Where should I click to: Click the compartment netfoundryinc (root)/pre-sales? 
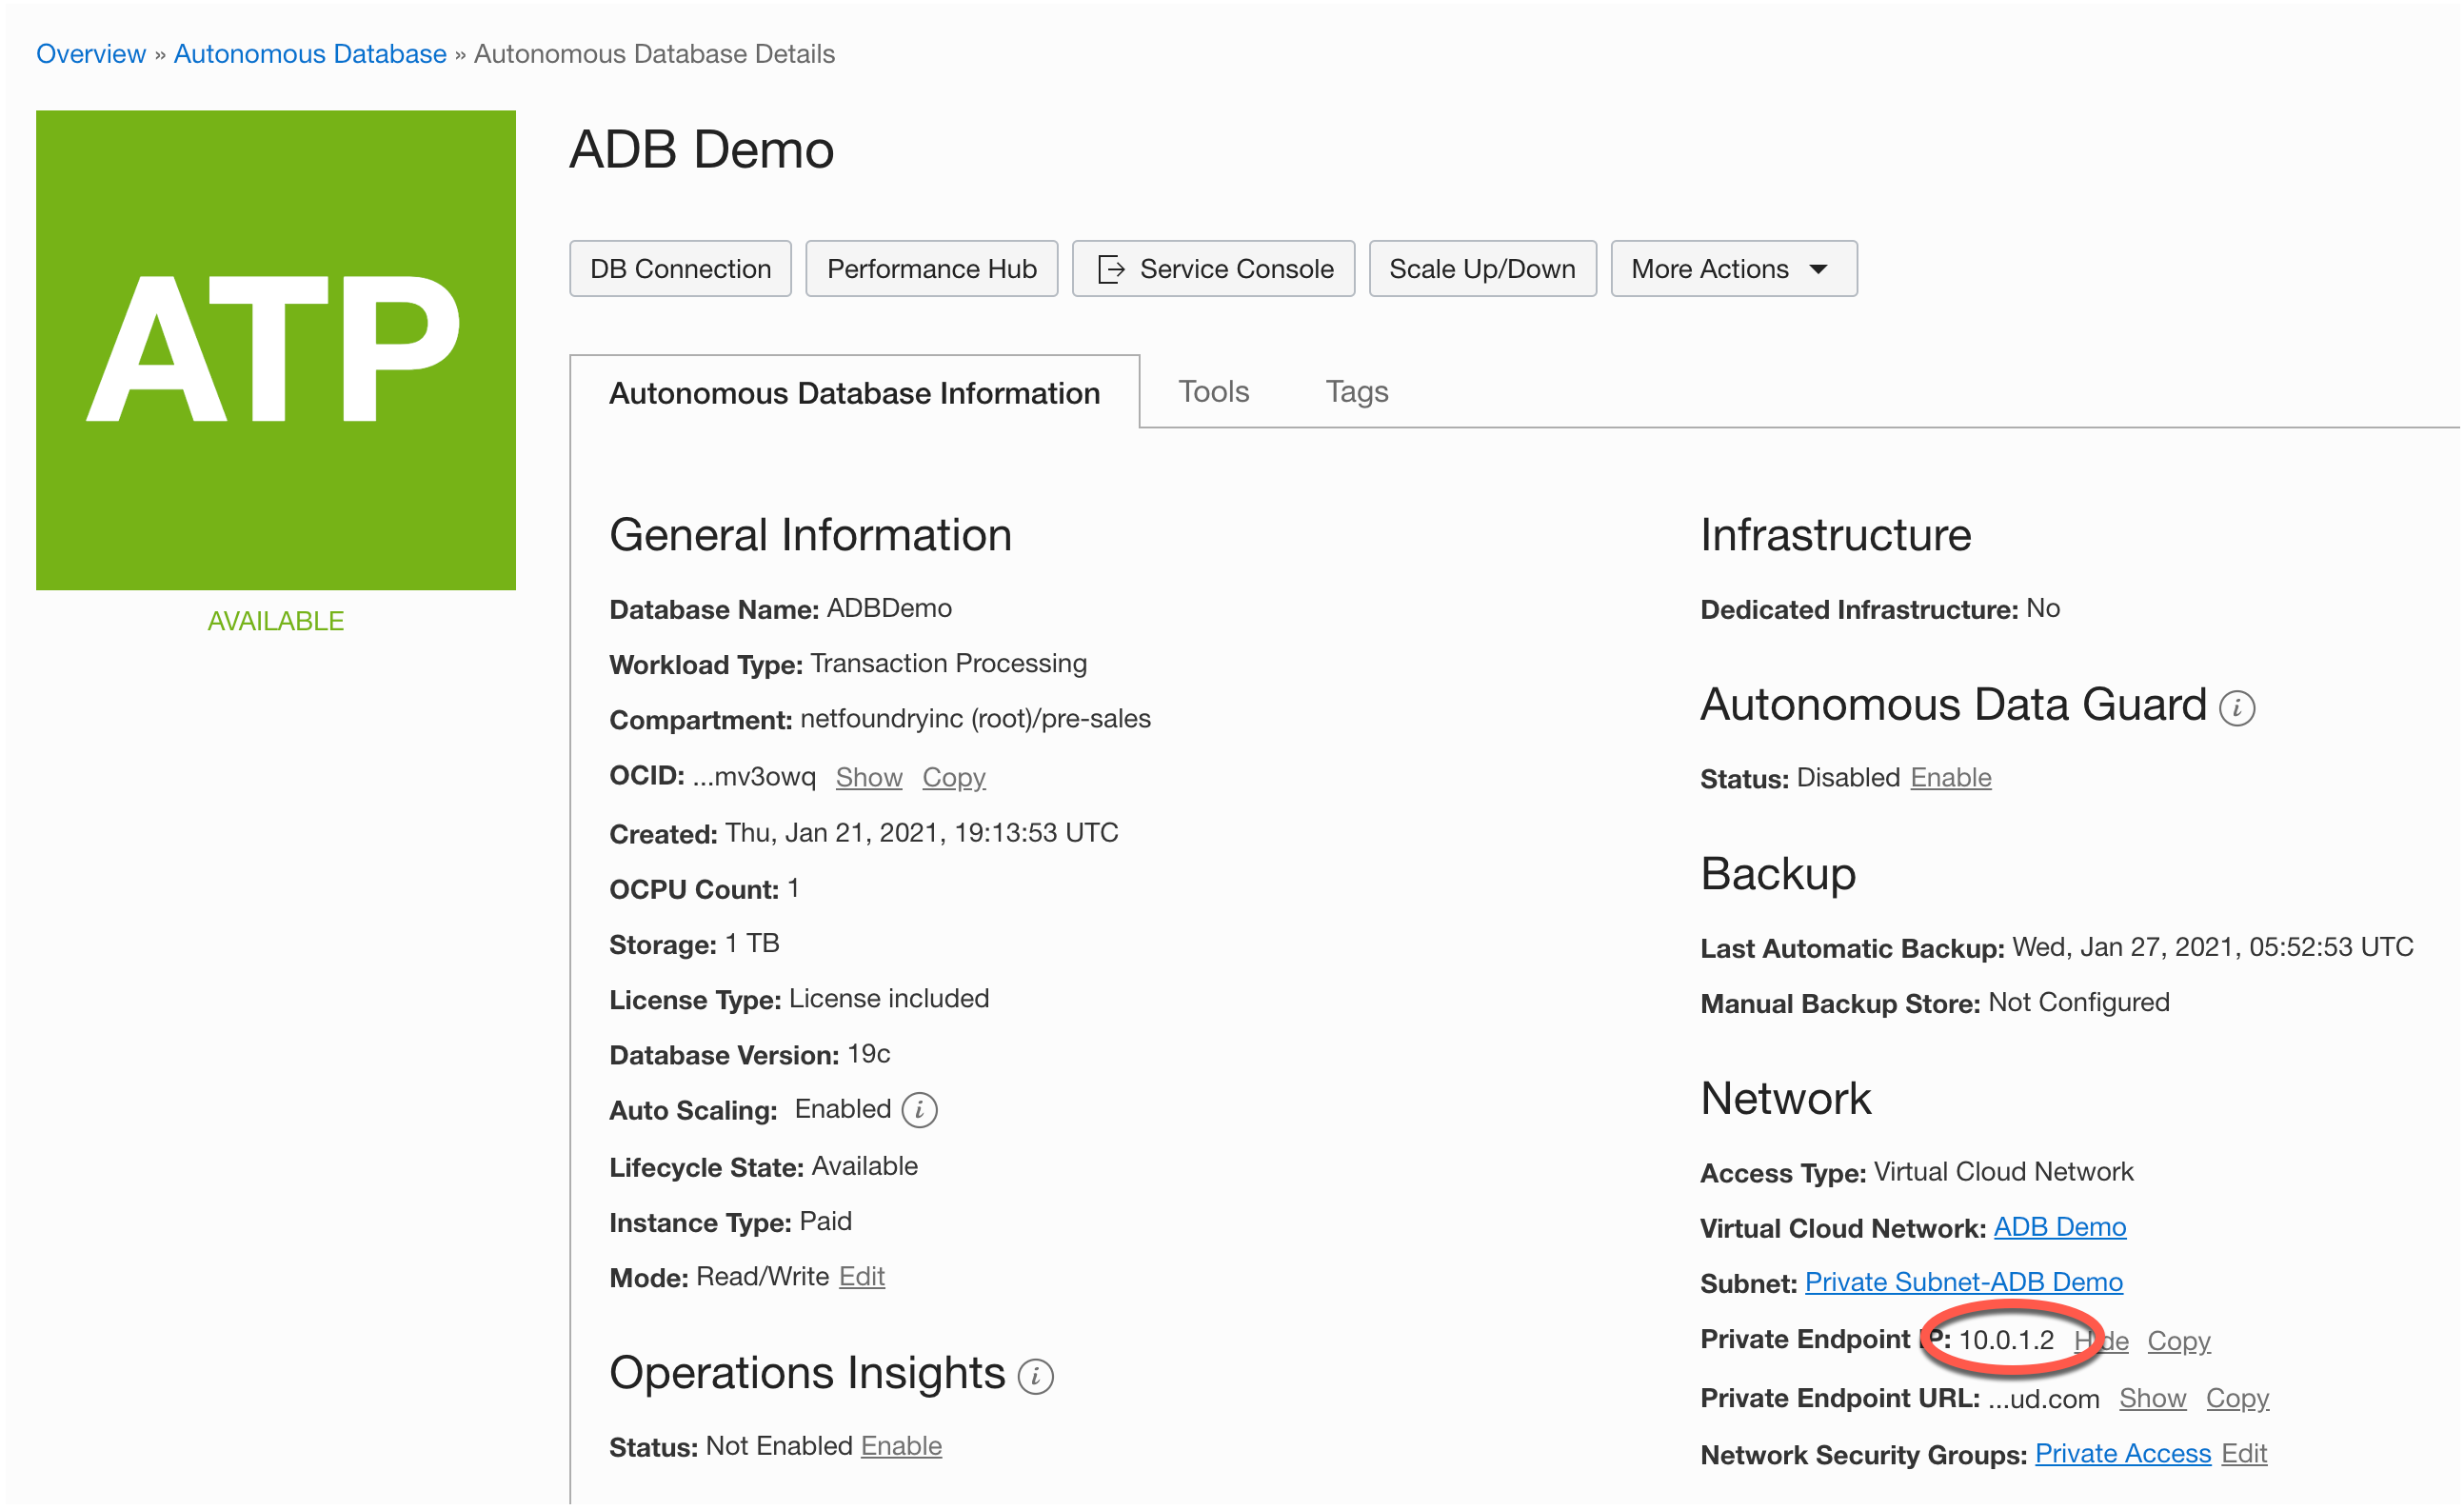[977, 720]
